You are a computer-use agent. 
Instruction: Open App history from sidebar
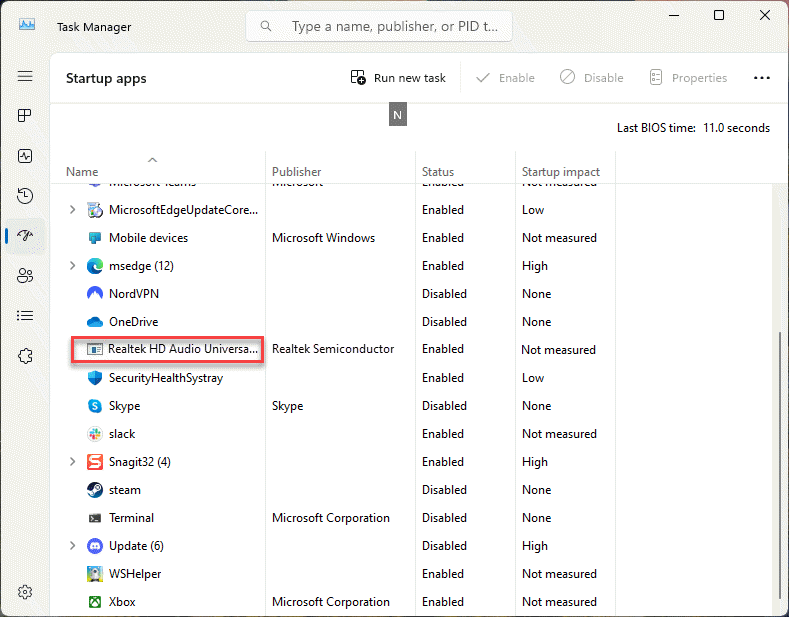pyautogui.click(x=25, y=196)
